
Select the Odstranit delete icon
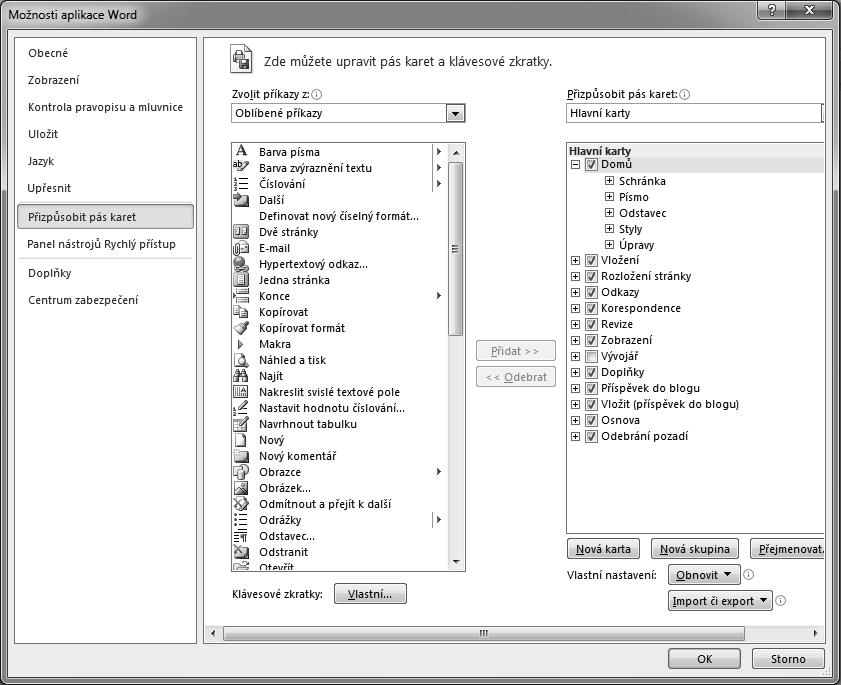click(241, 551)
